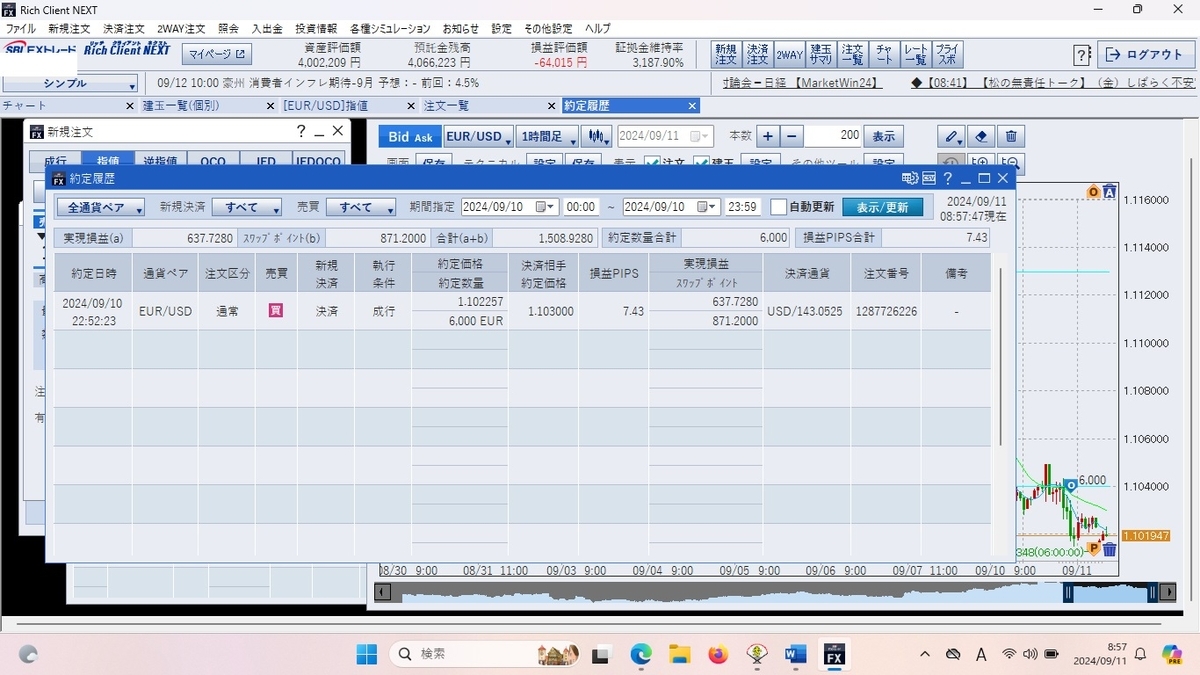Open the start date picker 2024/09/10
1200x675 pixels.
click(547, 207)
